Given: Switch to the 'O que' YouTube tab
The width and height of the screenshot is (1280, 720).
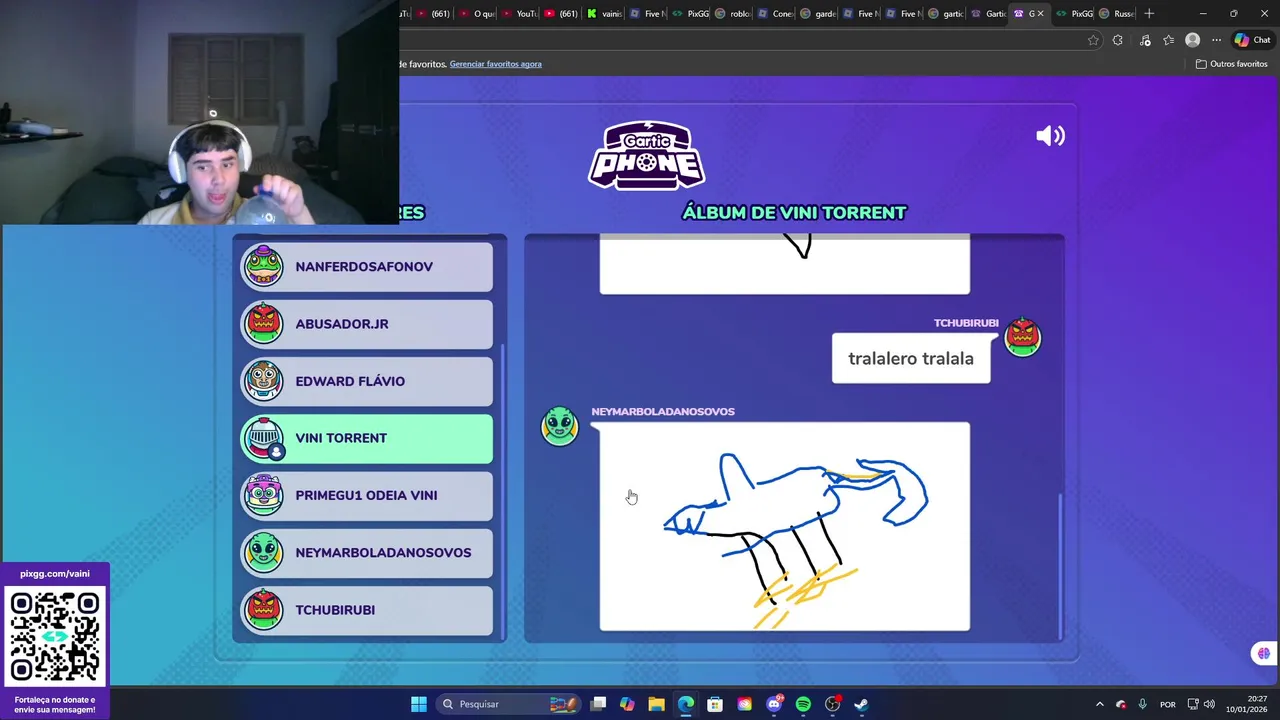Looking at the screenshot, I should 477,13.
